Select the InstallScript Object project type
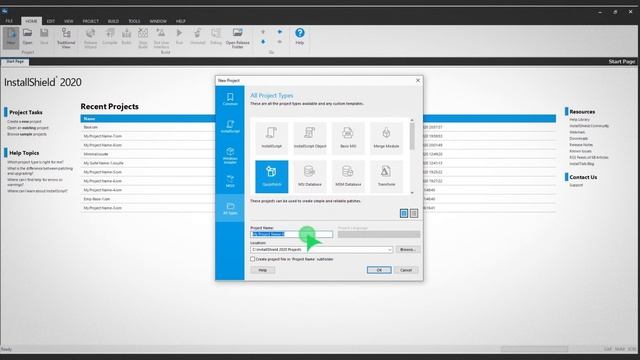The height and width of the screenshot is (360, 640). click(310, 138)
